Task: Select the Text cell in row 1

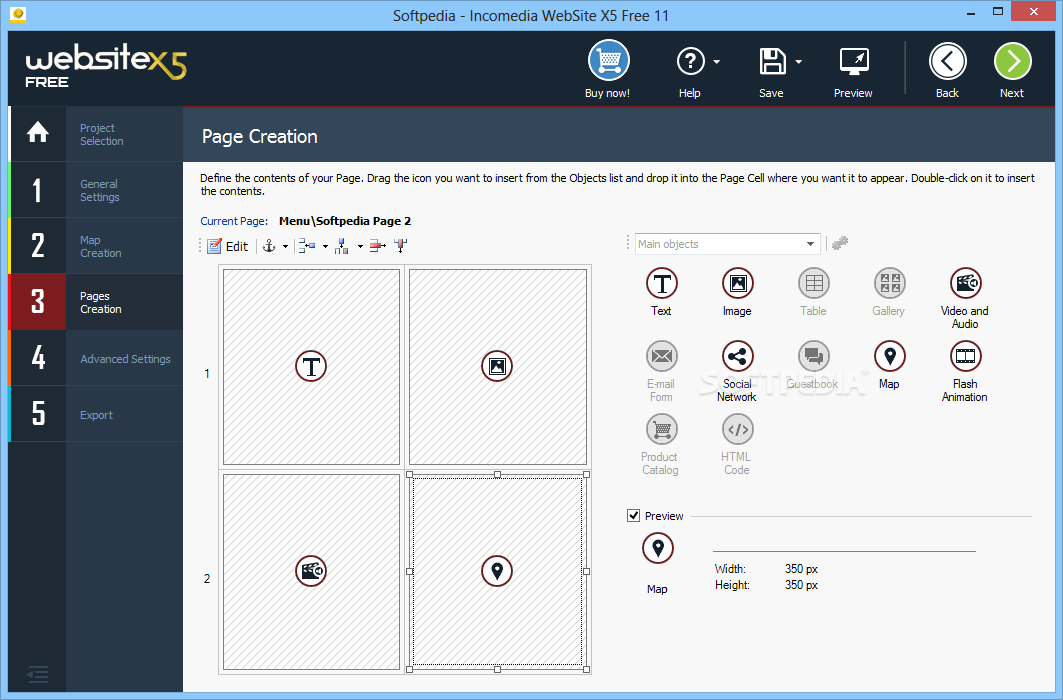Action: 311,367
